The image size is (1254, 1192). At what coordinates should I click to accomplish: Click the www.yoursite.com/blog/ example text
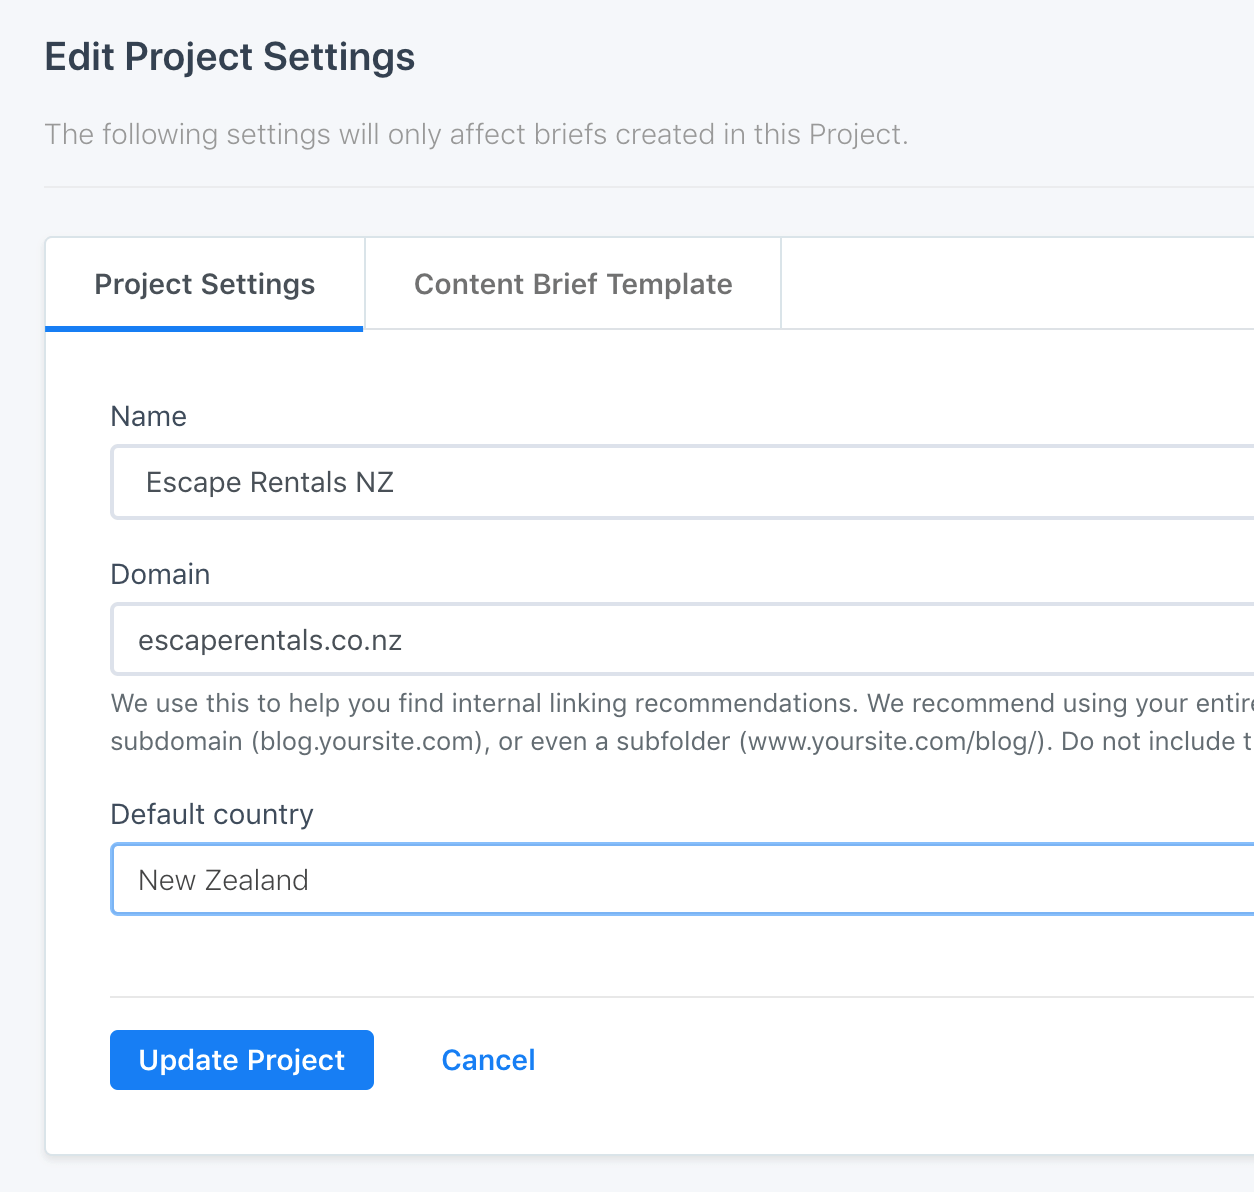click(891, 741)
